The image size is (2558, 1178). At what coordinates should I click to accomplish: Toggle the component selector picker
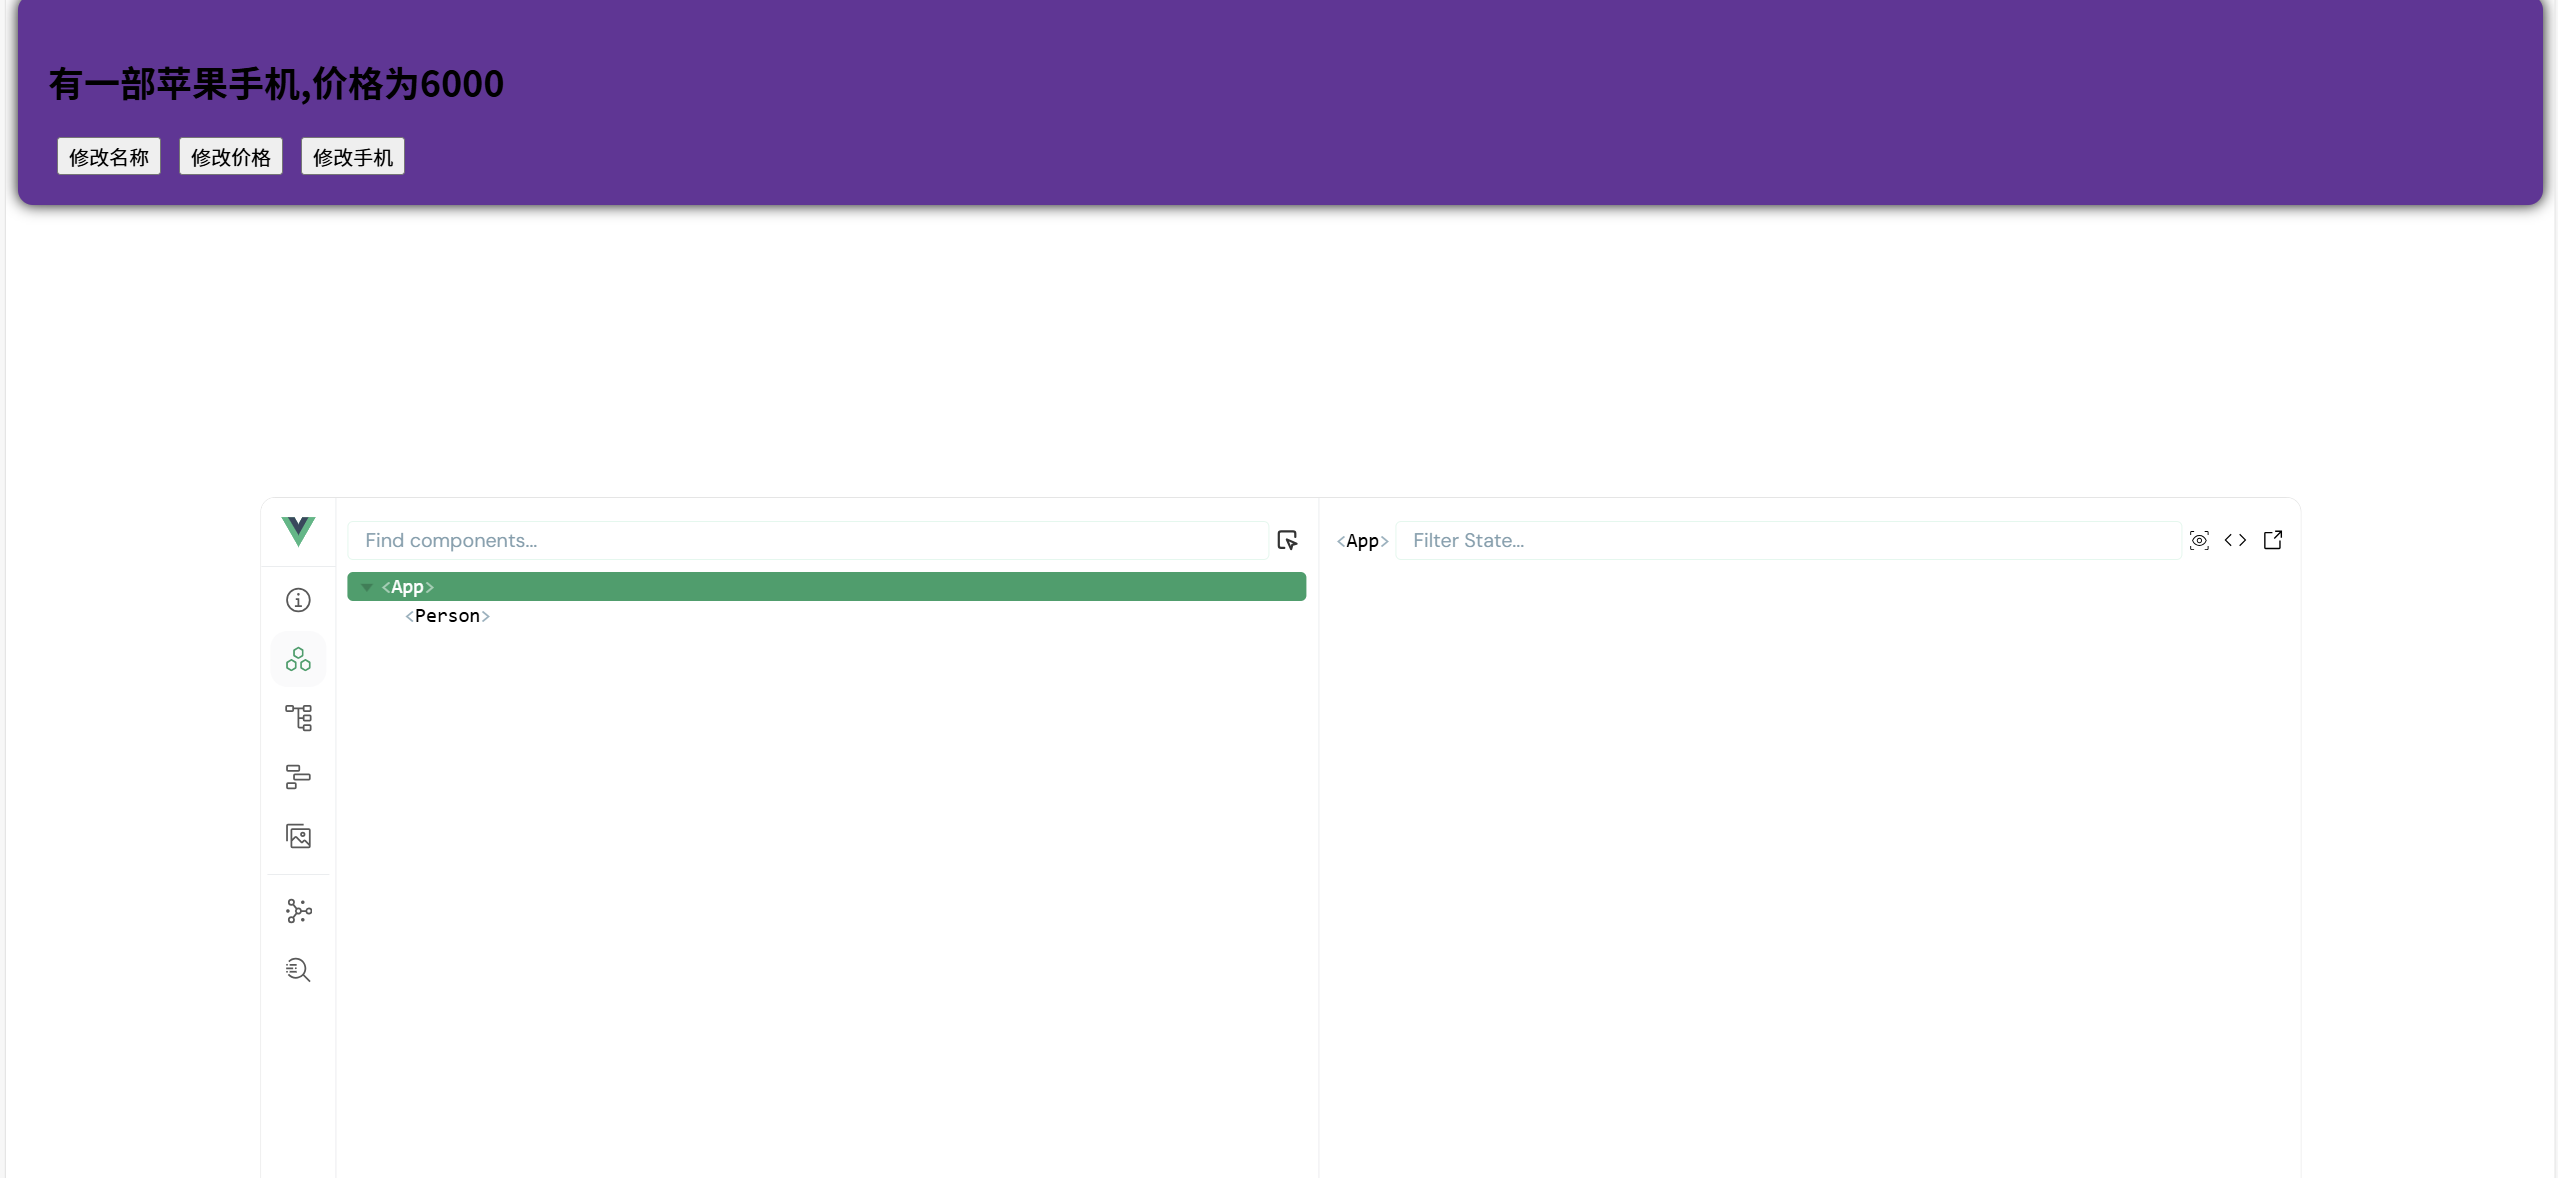[1287, 541]
